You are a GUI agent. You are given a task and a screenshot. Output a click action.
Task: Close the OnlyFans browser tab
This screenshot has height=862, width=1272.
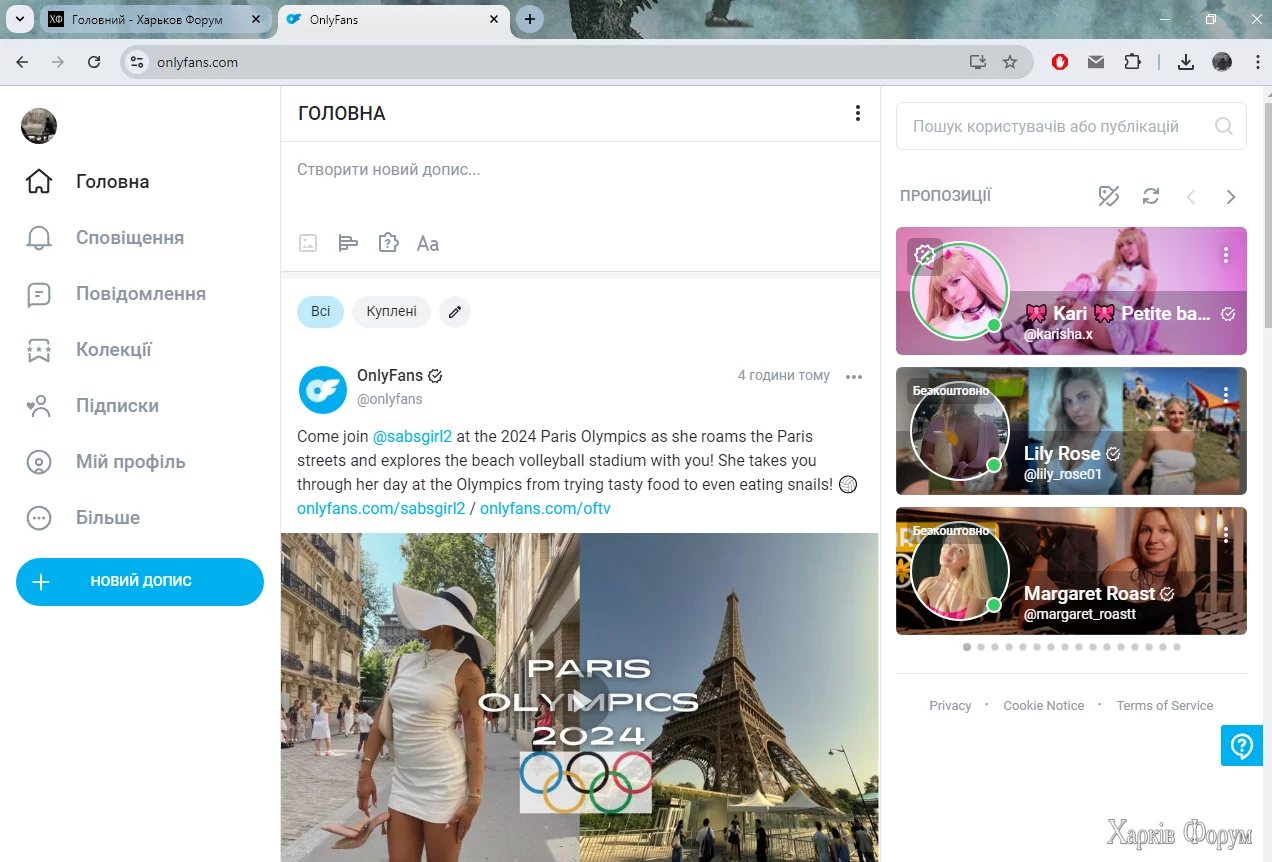(493, 19)
